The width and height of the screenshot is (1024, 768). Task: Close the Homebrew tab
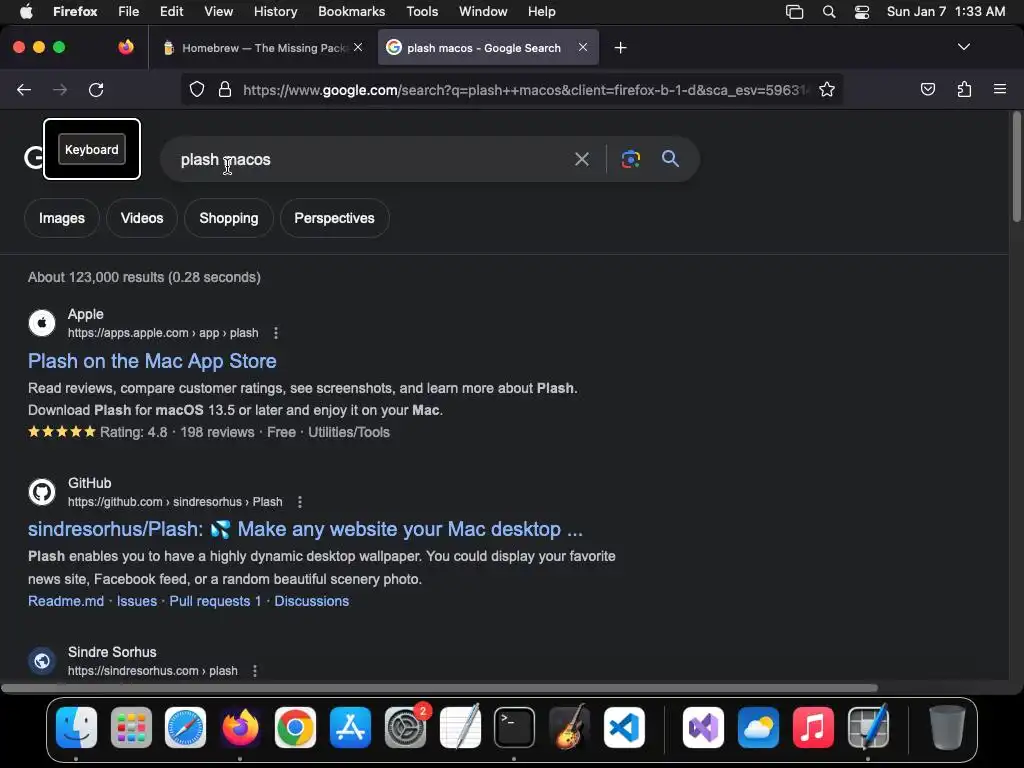click(x=358, y=47)
